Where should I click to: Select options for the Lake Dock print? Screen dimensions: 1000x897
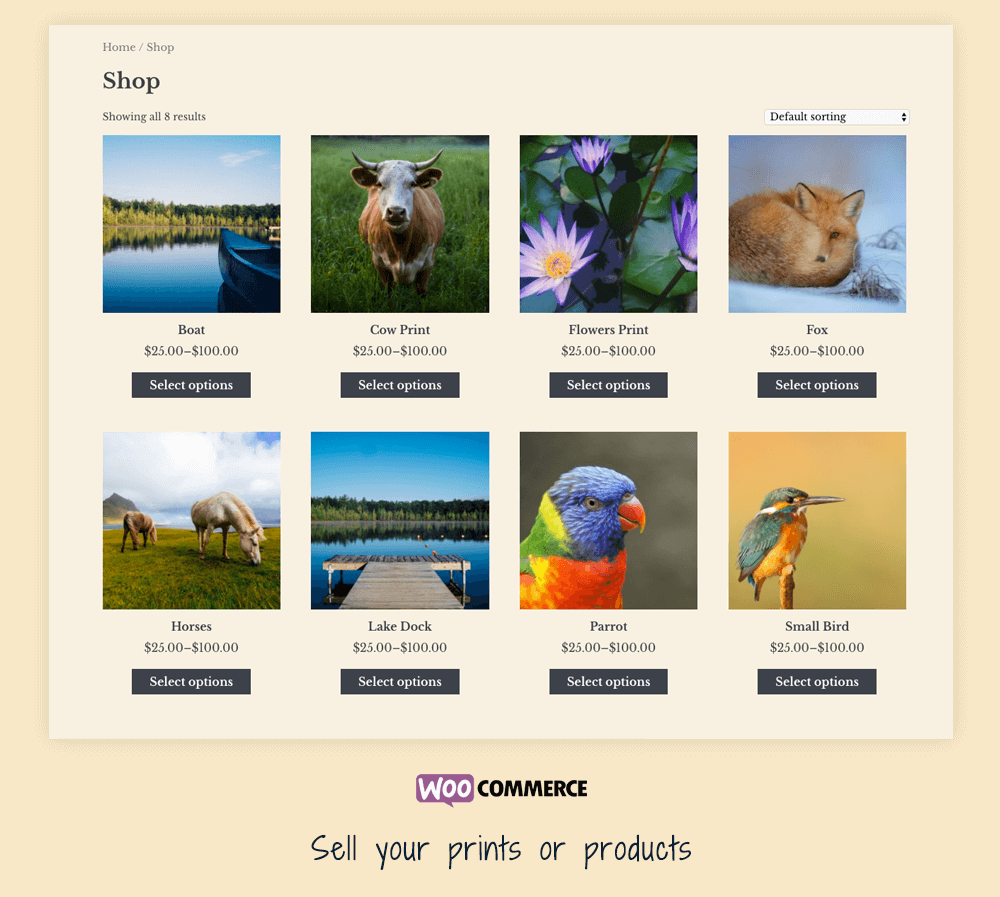(x=400, y=681)
